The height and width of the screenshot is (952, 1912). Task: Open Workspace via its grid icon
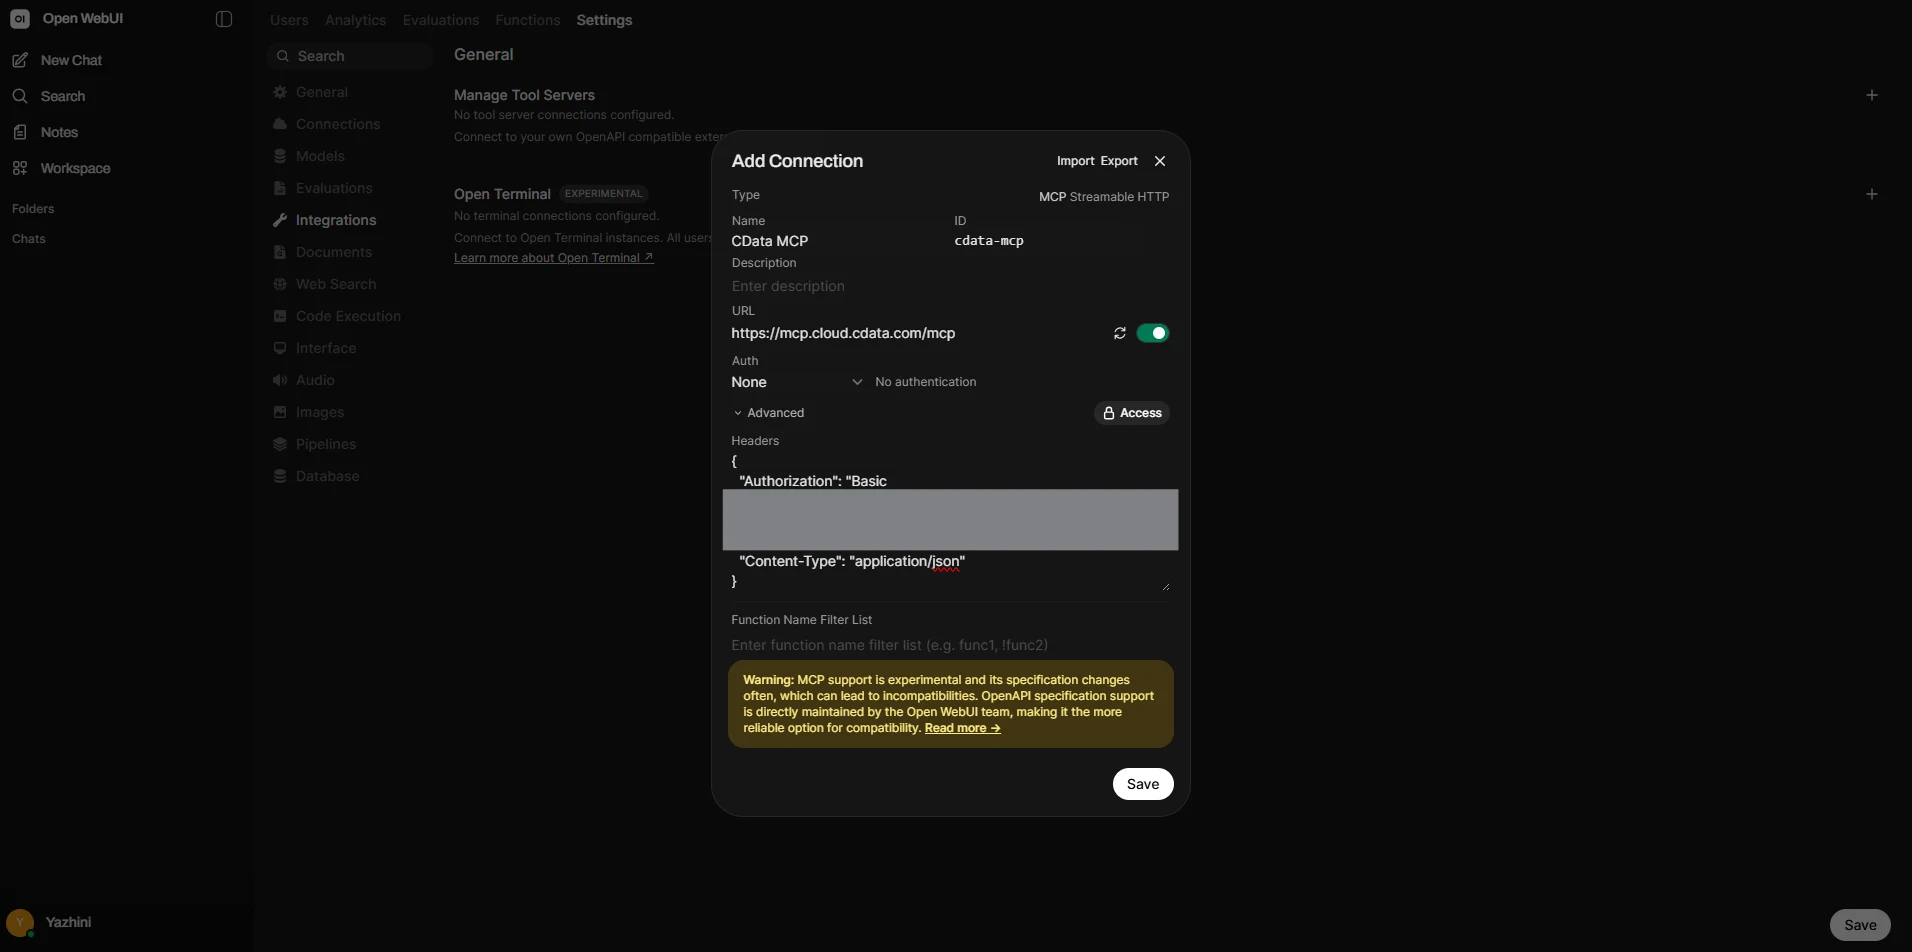click(x=20, y=168)
